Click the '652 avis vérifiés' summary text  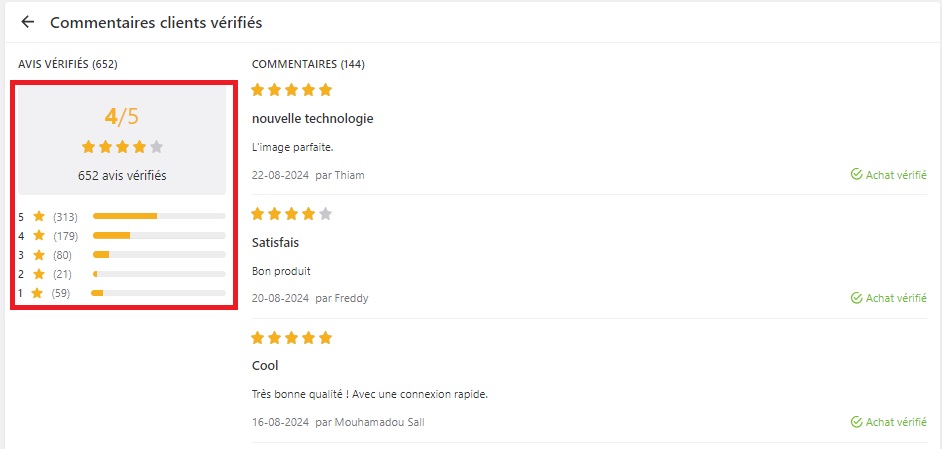point(122,176)
